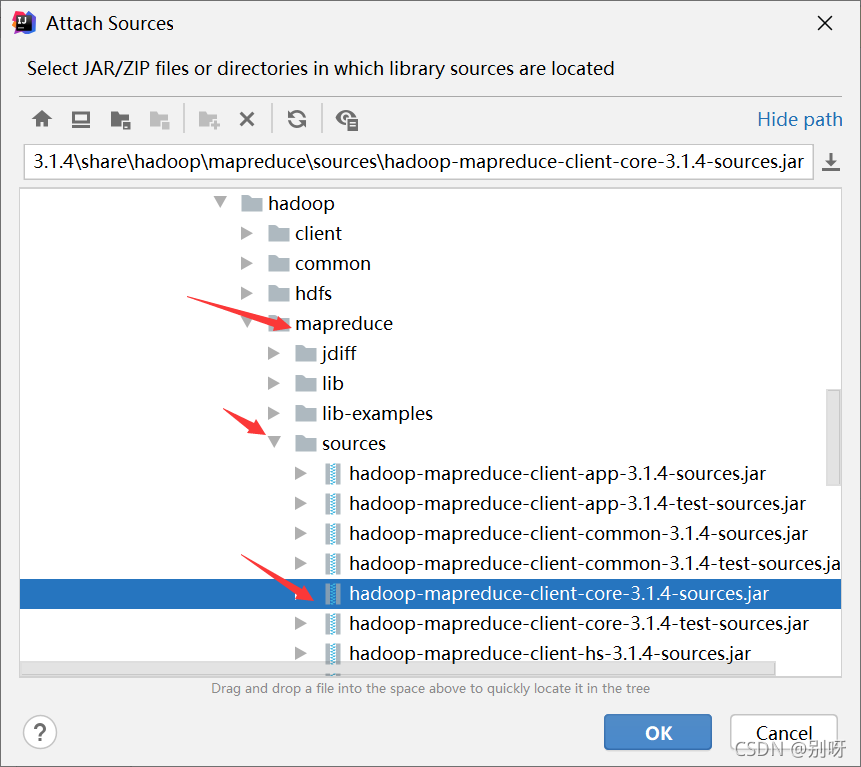Click the Cancel button
The height and width of the screenshot is (767, 861).
pos(784,732)
